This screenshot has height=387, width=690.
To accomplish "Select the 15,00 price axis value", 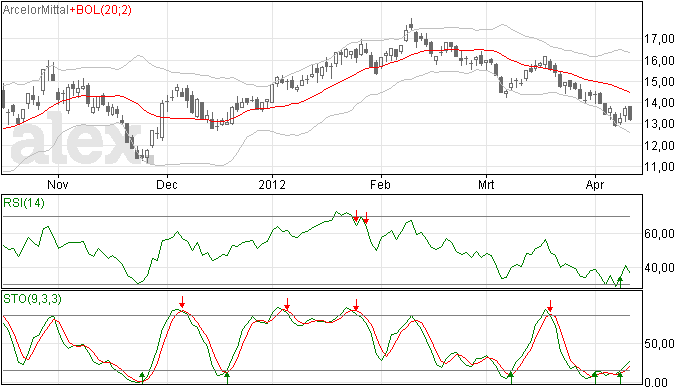I will pyautogui.click(x=659, y=82).
